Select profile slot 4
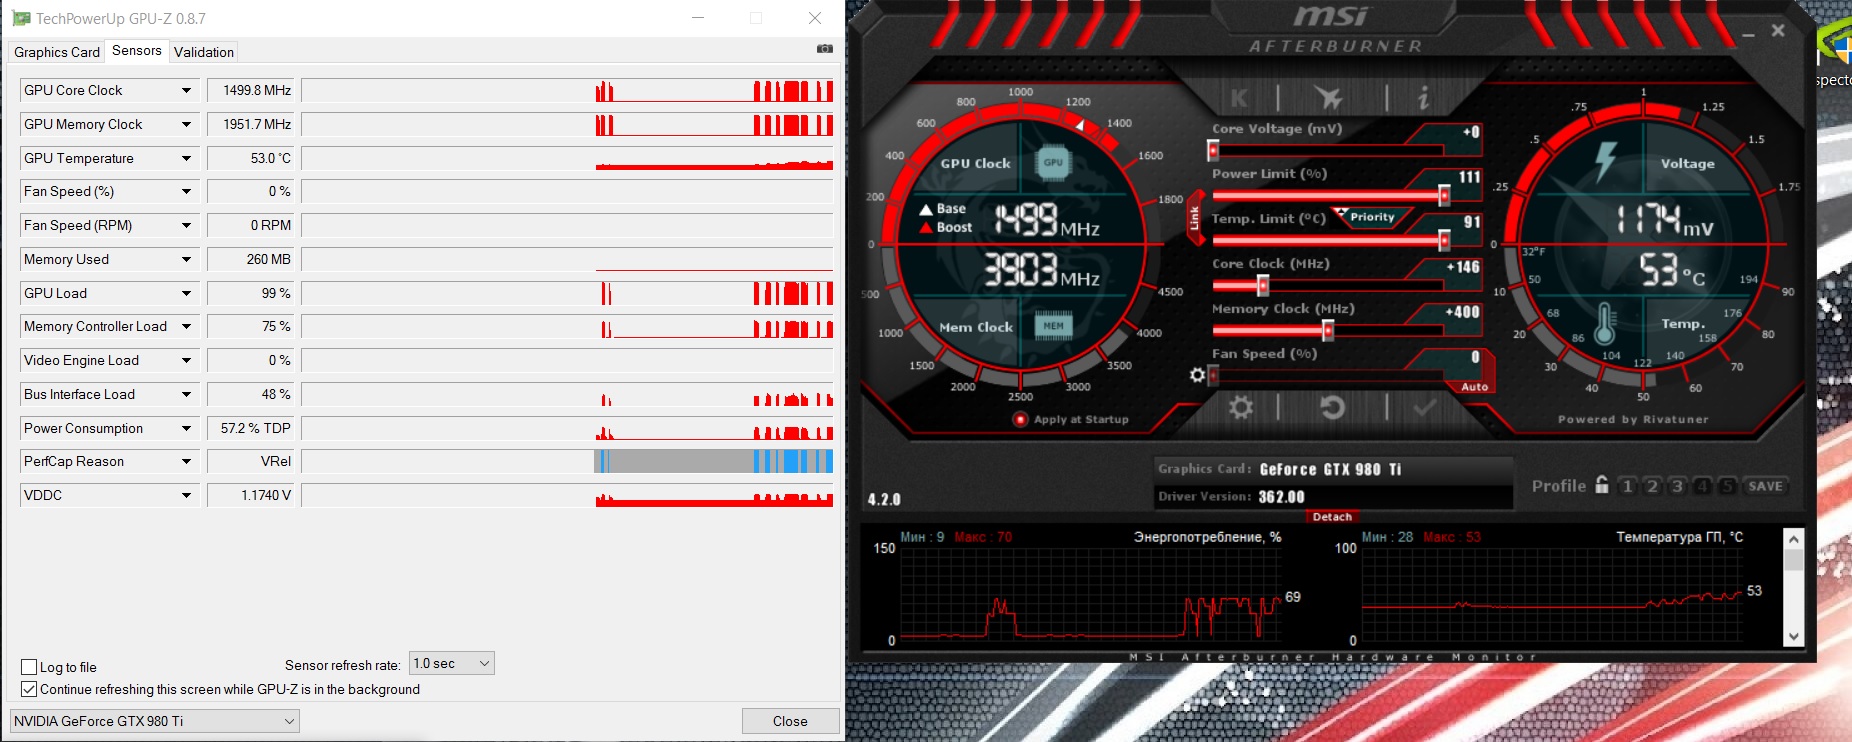Screen dimensions: 1852x742 [1702, 486]
